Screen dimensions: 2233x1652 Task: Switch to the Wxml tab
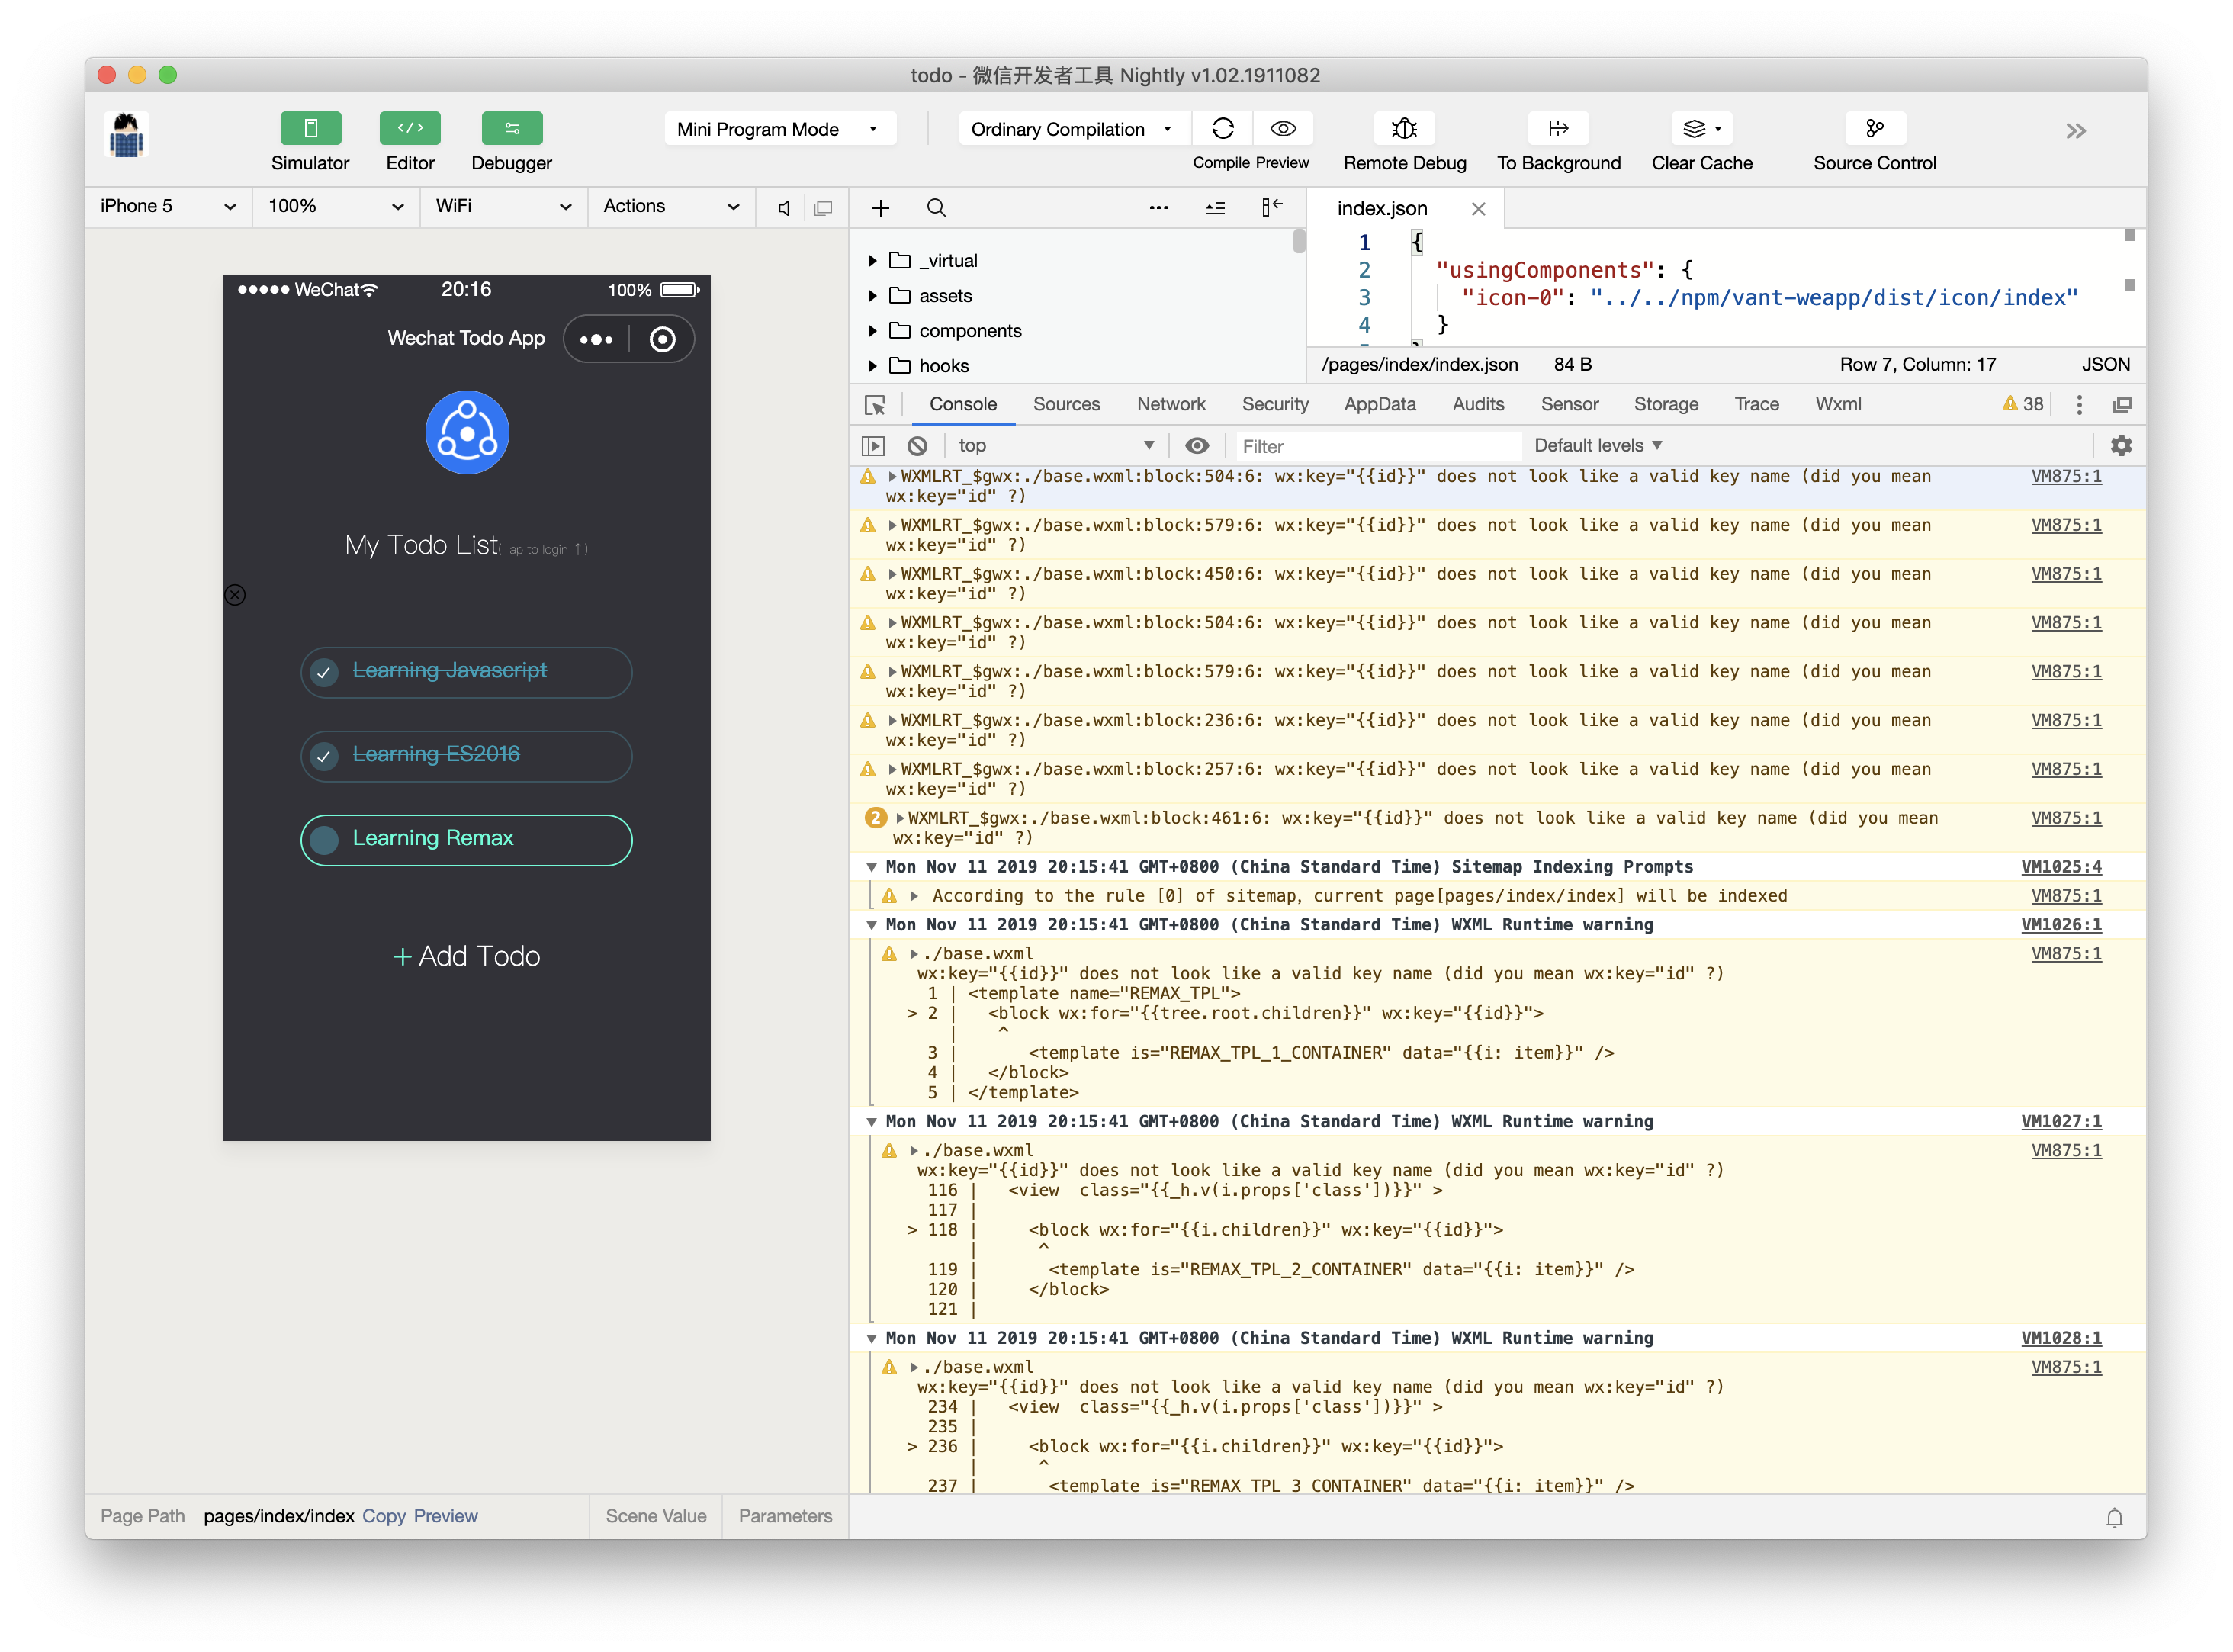(1838, 404)
